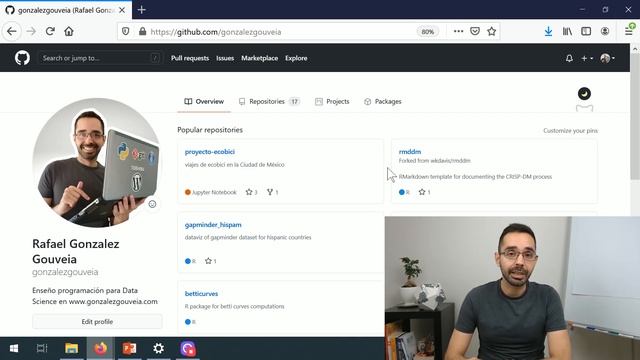Bookmark this page with the star icon
The height and width of the screenshot is (360, 640).
tap(491, 31)
